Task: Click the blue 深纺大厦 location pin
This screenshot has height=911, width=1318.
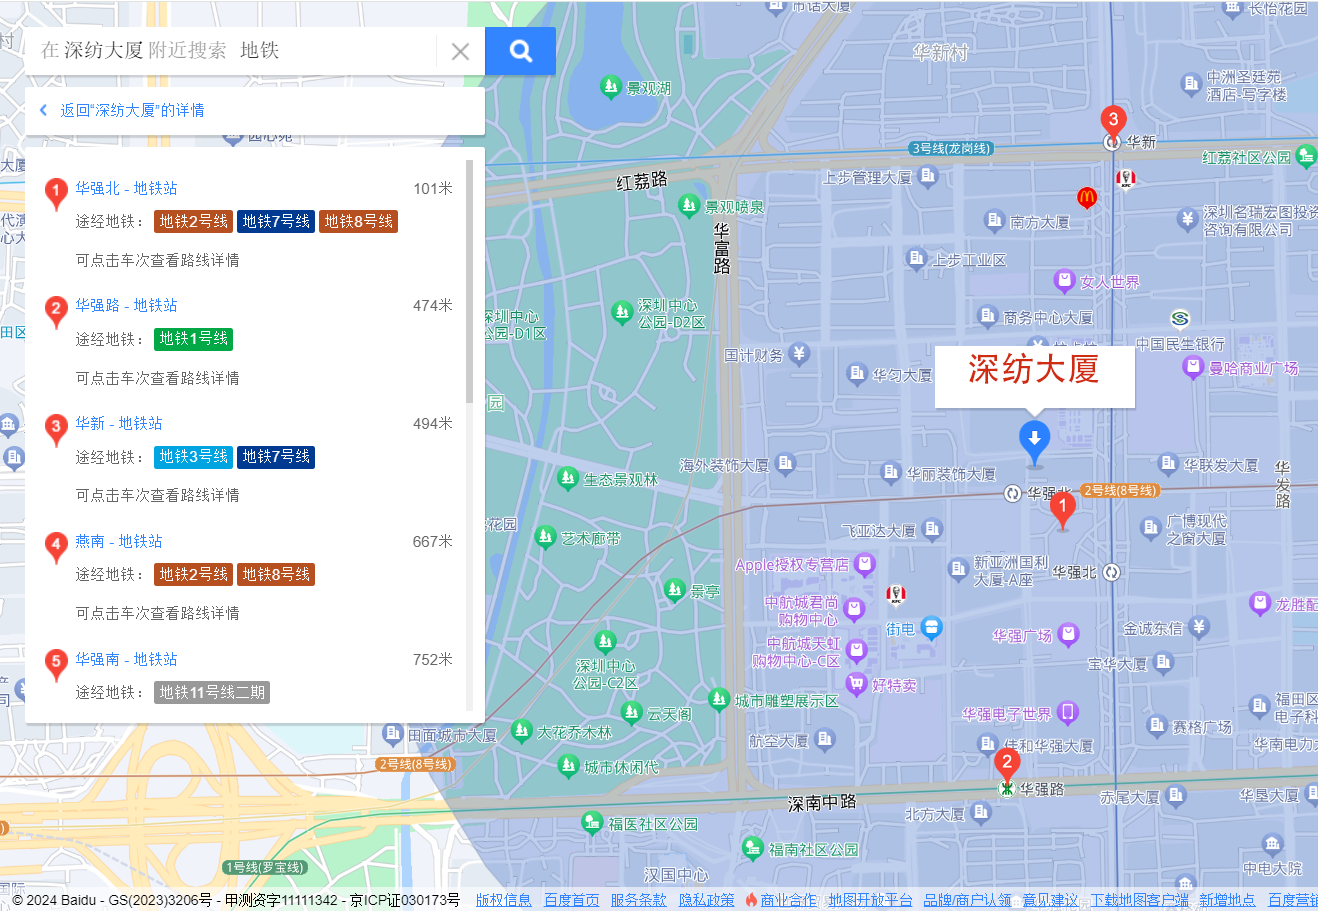Action: [x=1034, y=442]
